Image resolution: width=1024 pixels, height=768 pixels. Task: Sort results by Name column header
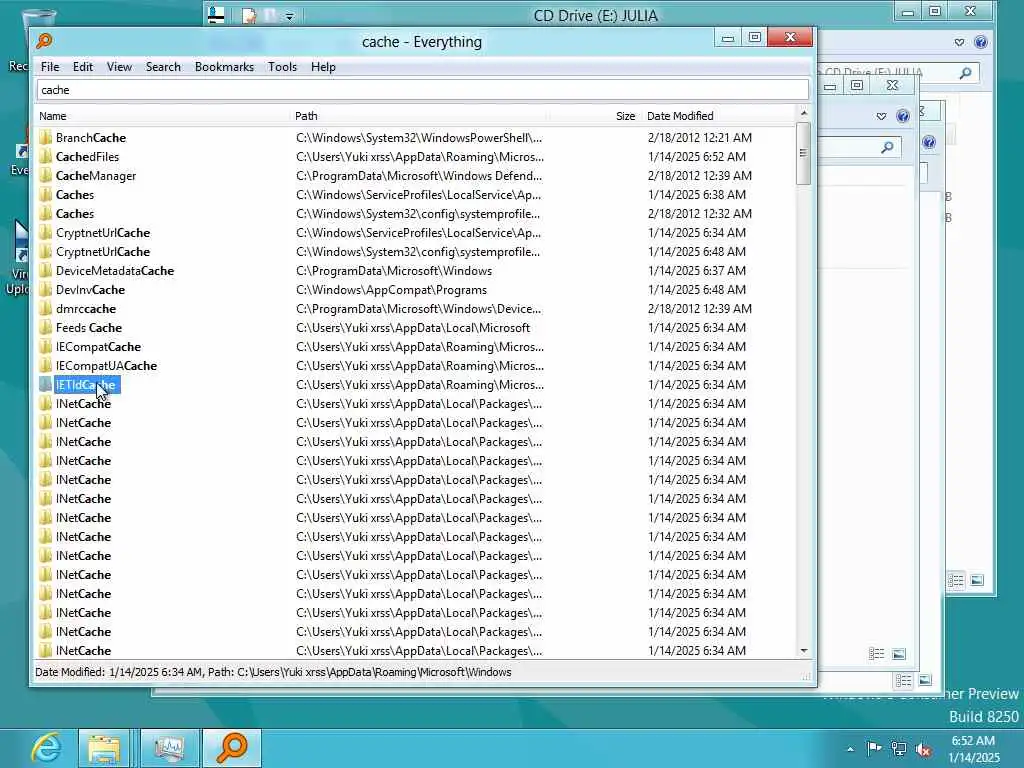[x=162, y=116]
